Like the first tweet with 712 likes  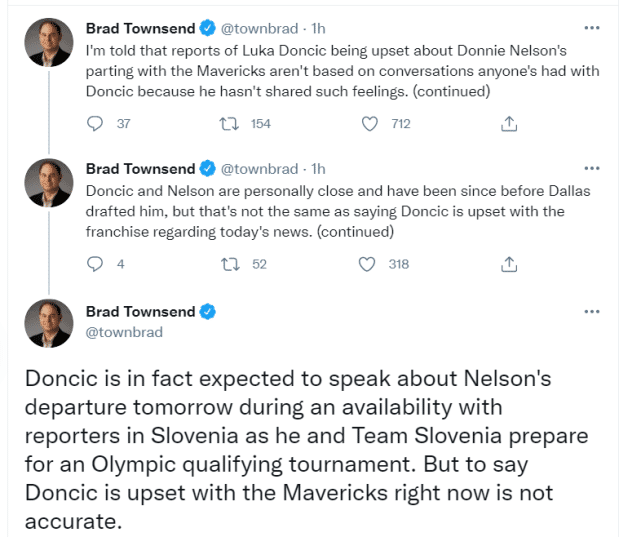(x=369, y=124)
